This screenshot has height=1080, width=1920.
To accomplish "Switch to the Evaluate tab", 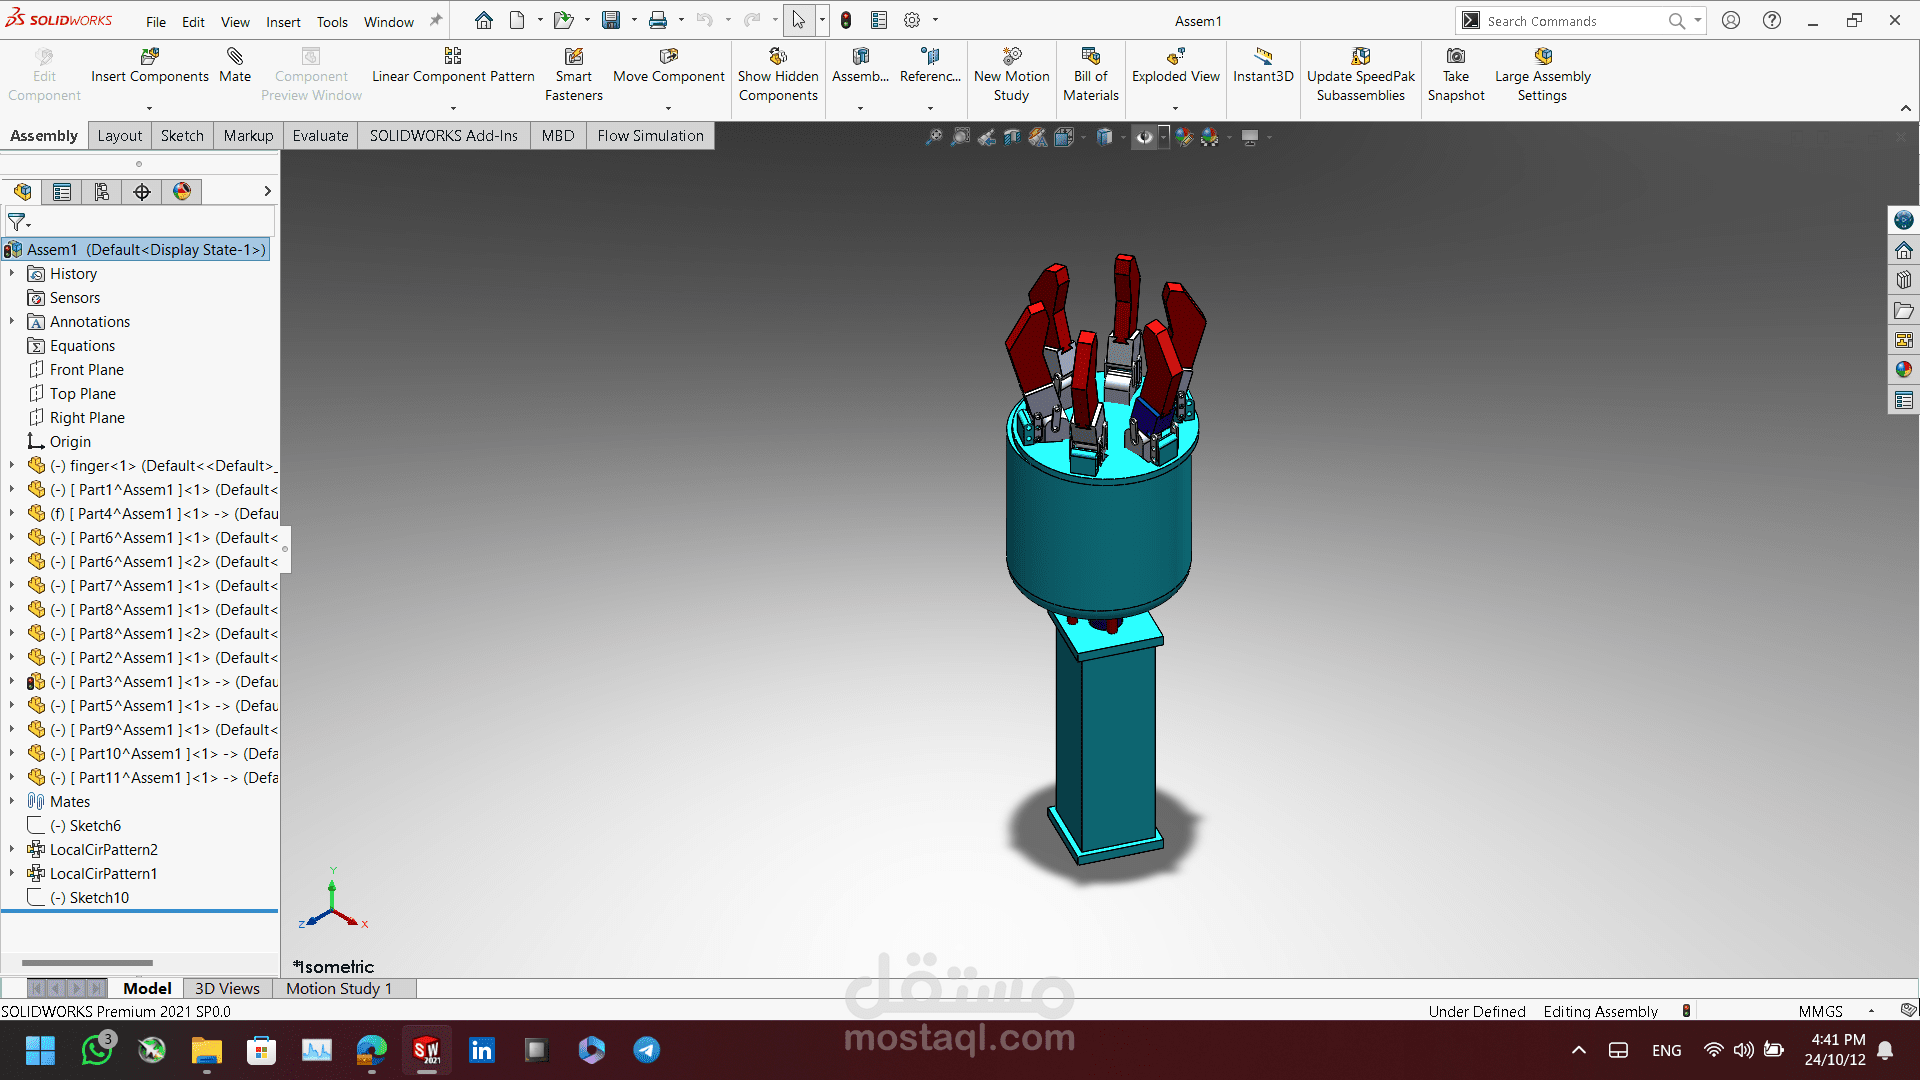I will coord(320,136).
